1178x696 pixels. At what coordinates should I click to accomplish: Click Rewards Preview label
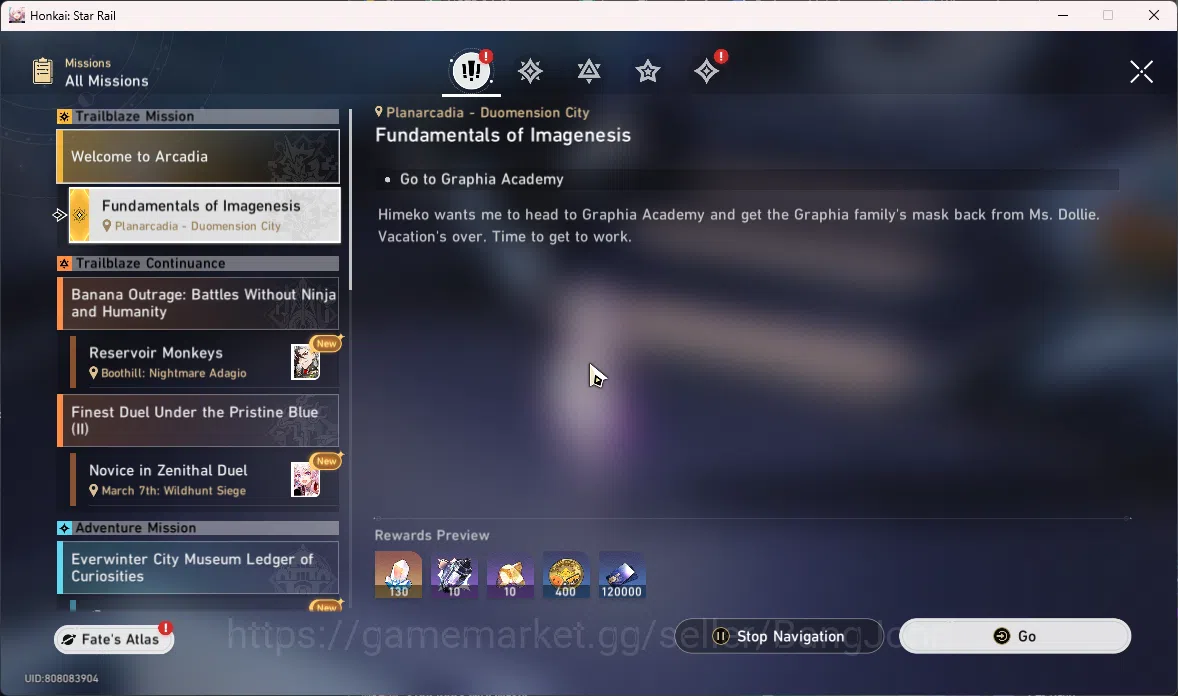coord(432,535)
